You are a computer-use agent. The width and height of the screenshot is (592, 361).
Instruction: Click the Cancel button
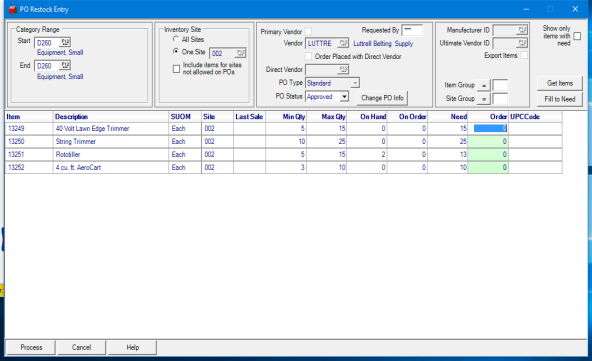(82, 347)
